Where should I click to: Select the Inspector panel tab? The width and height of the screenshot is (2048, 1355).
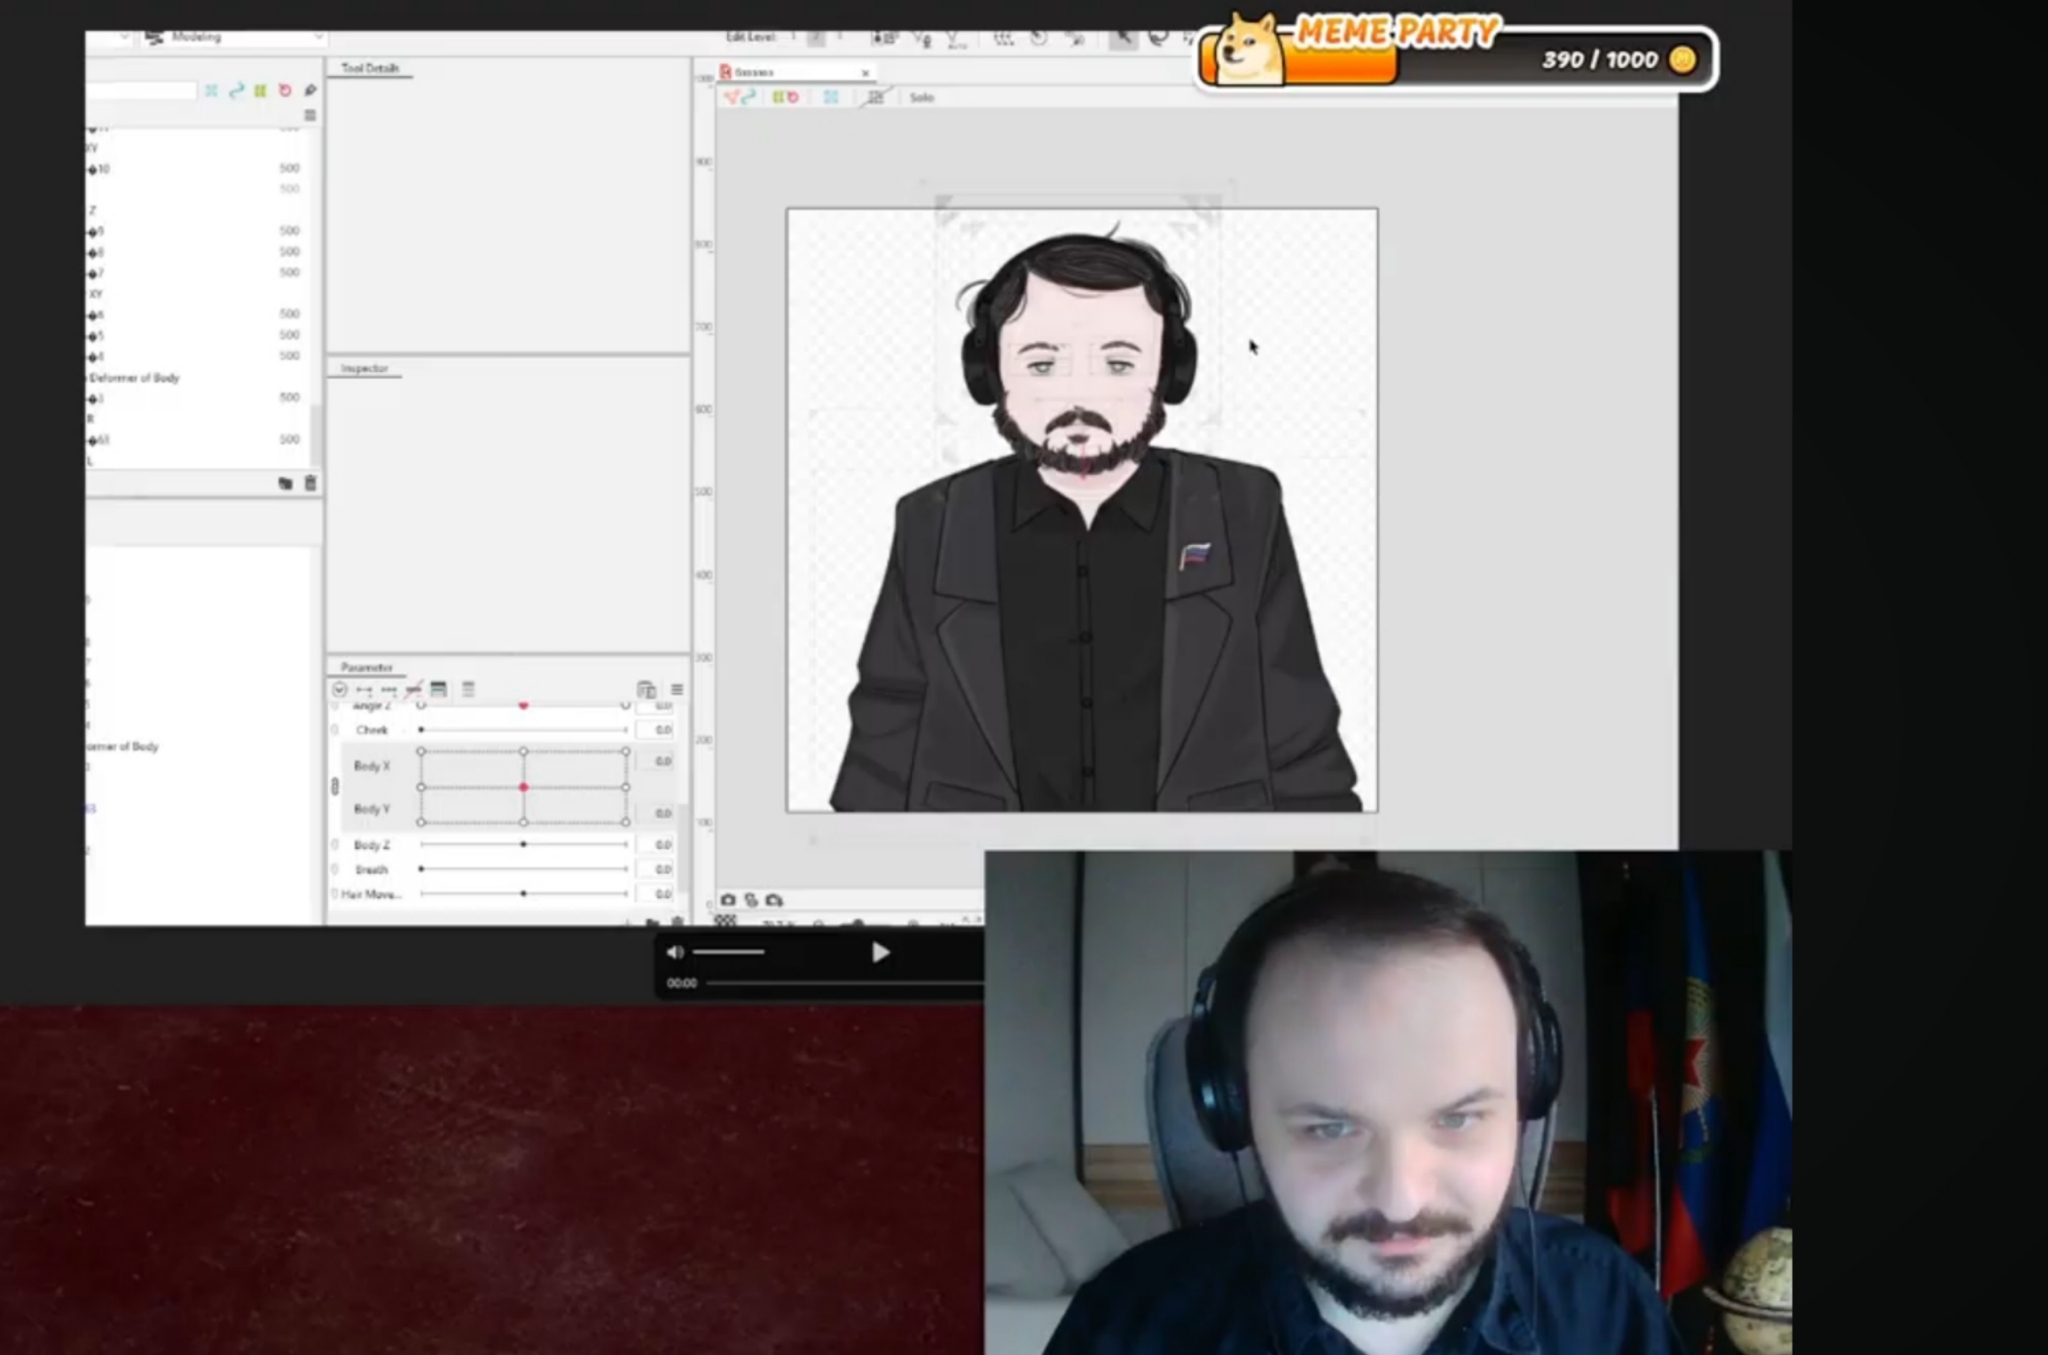point(364,369)
